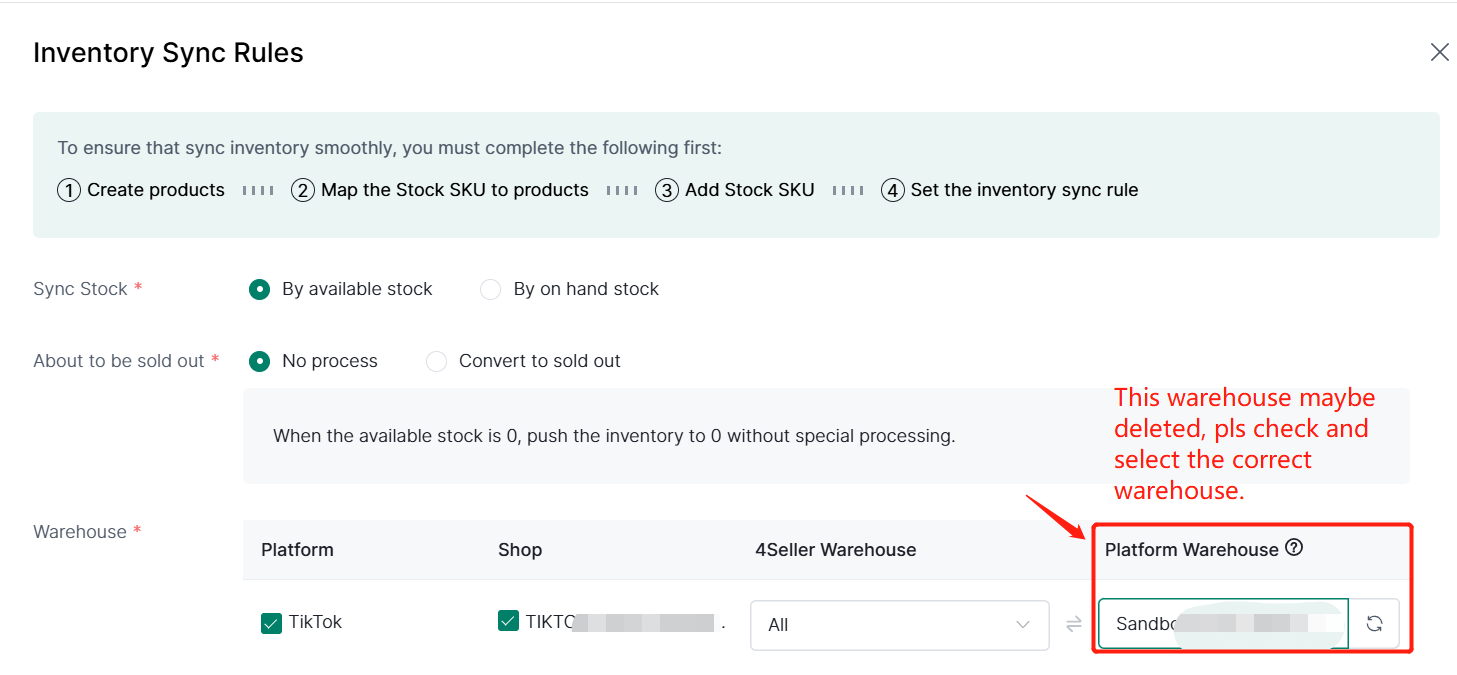Open the Platform Warehouse Sandbox selector

(1222, 624)
